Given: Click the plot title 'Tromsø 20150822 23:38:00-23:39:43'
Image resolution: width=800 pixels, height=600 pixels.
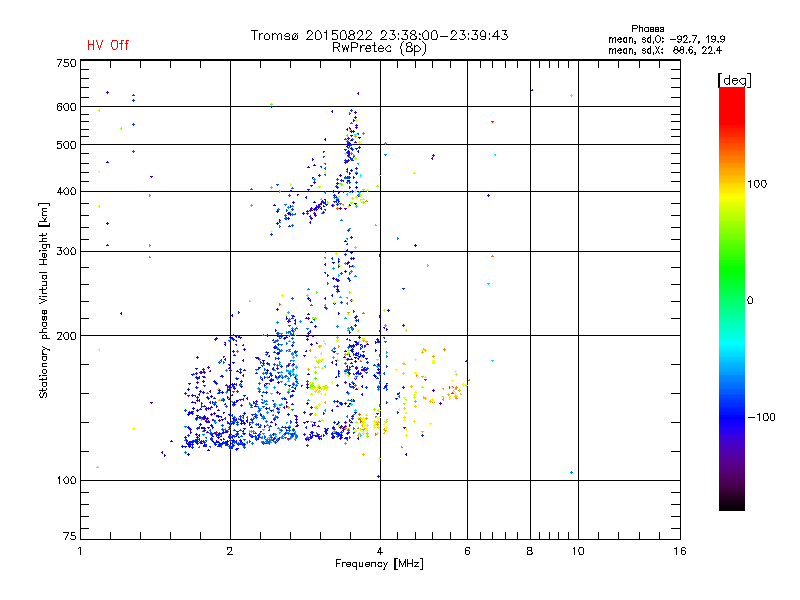Looking at the screenshot, I should click(x=379, y=35).
